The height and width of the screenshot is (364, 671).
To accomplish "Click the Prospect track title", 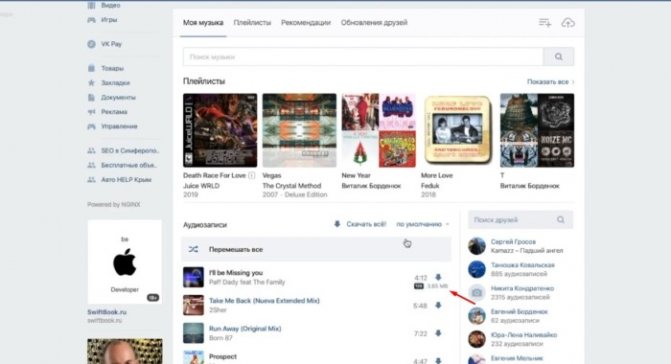I will click(x=223, y=356).
